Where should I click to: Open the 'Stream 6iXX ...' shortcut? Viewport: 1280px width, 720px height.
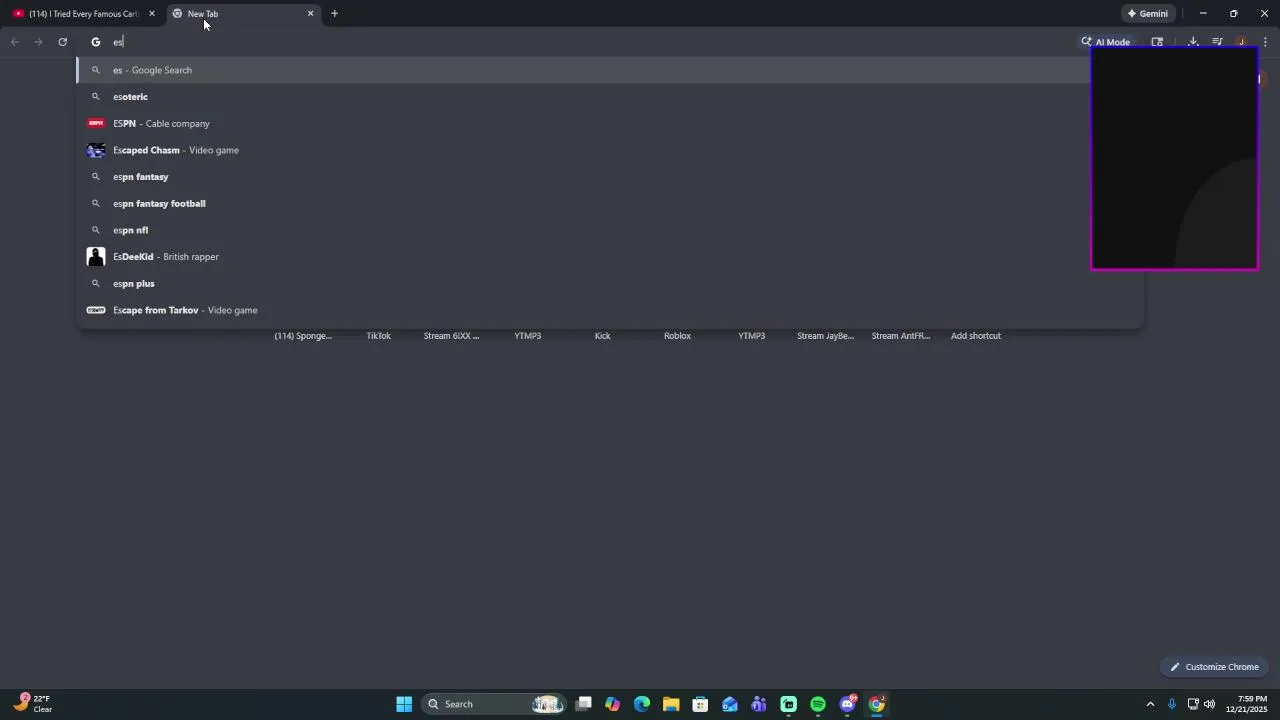(x=452, y=336)
